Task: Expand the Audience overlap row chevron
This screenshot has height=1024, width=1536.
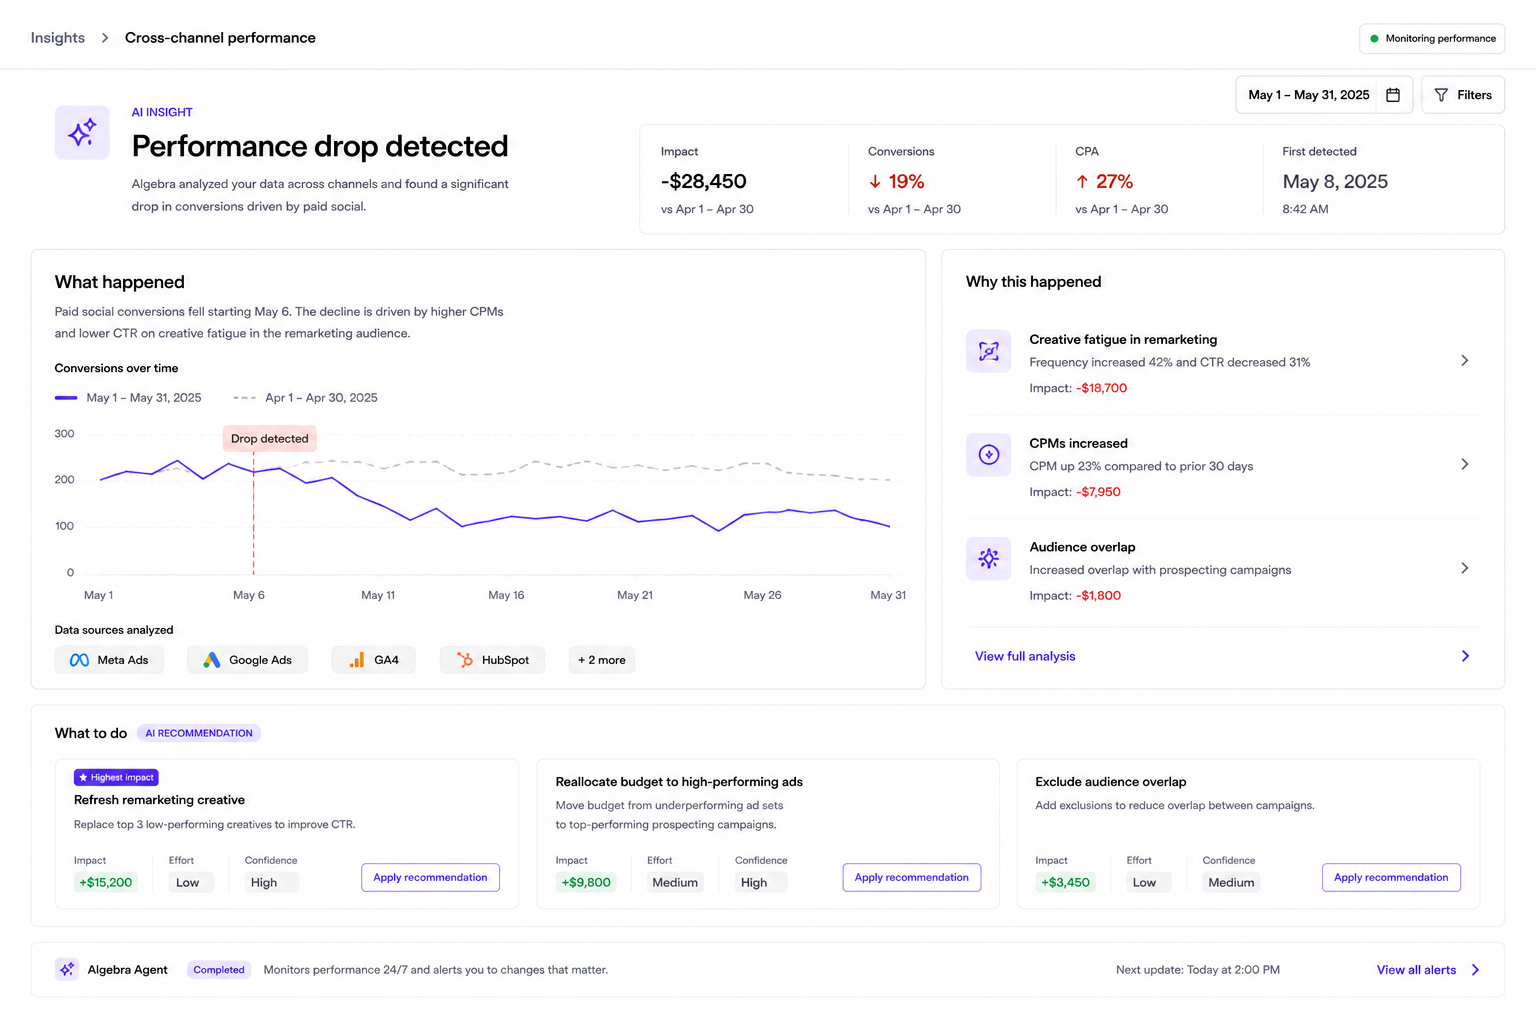Action: pyautogui.click(x=1465, y=568)
